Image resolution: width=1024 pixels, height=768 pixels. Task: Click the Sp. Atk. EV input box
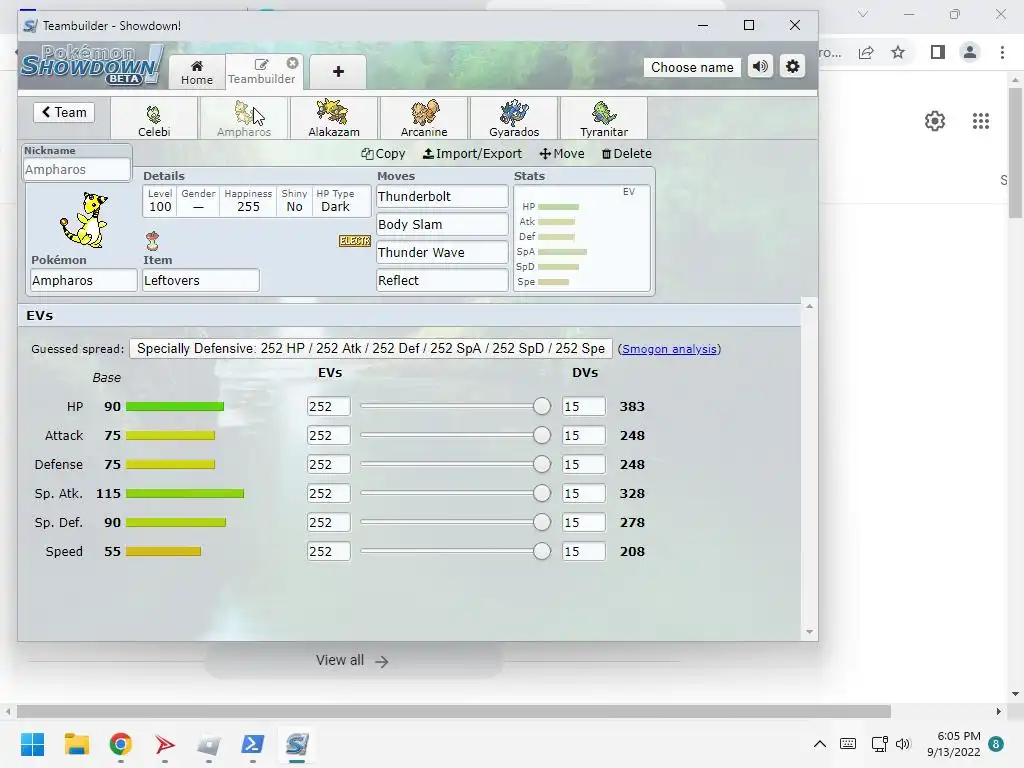(328, 494)
